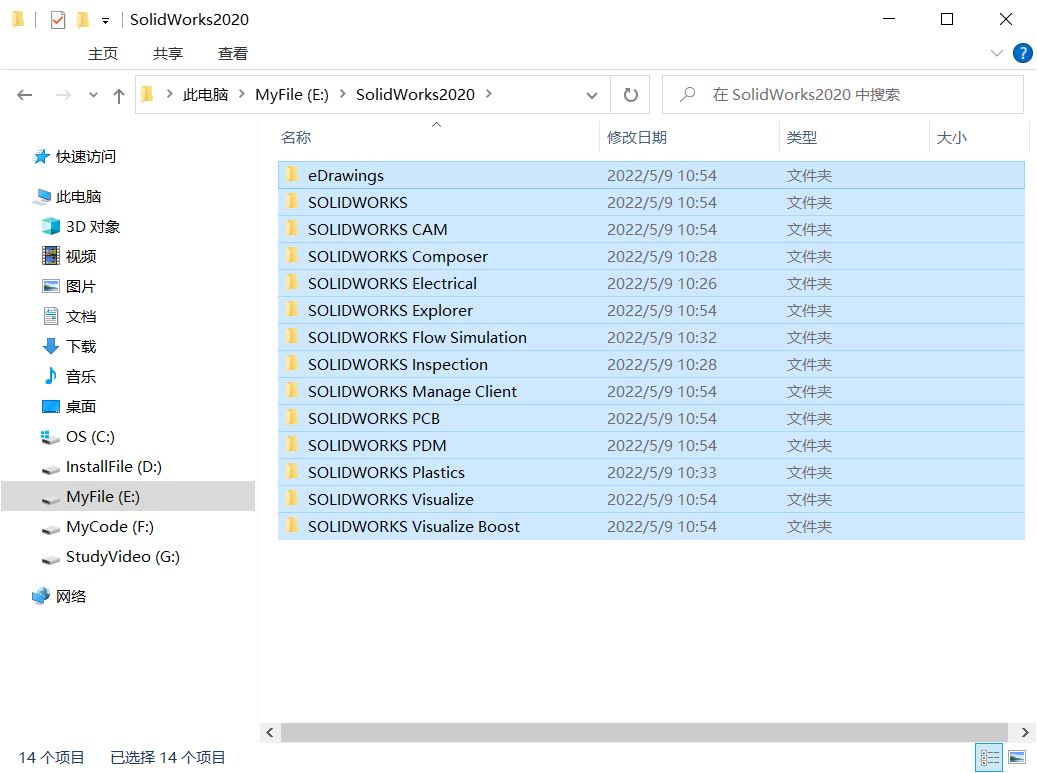This screenshot has height=773, width=1037.
Task: Switch to large icons view layout
Action: pos(1017,757)
